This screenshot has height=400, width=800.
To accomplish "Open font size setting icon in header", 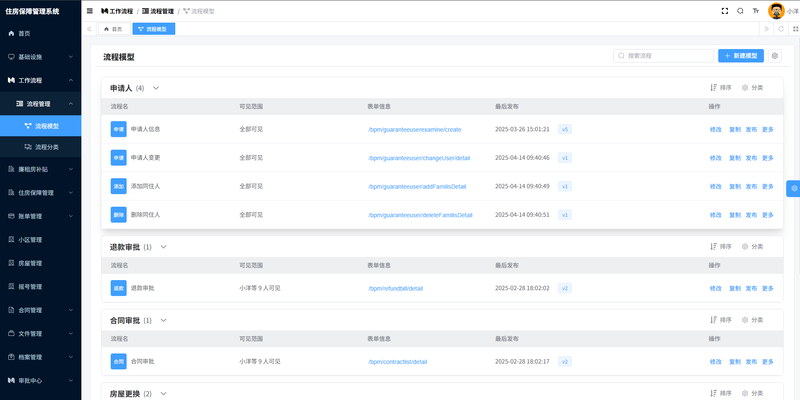I will tap(756, 10).
